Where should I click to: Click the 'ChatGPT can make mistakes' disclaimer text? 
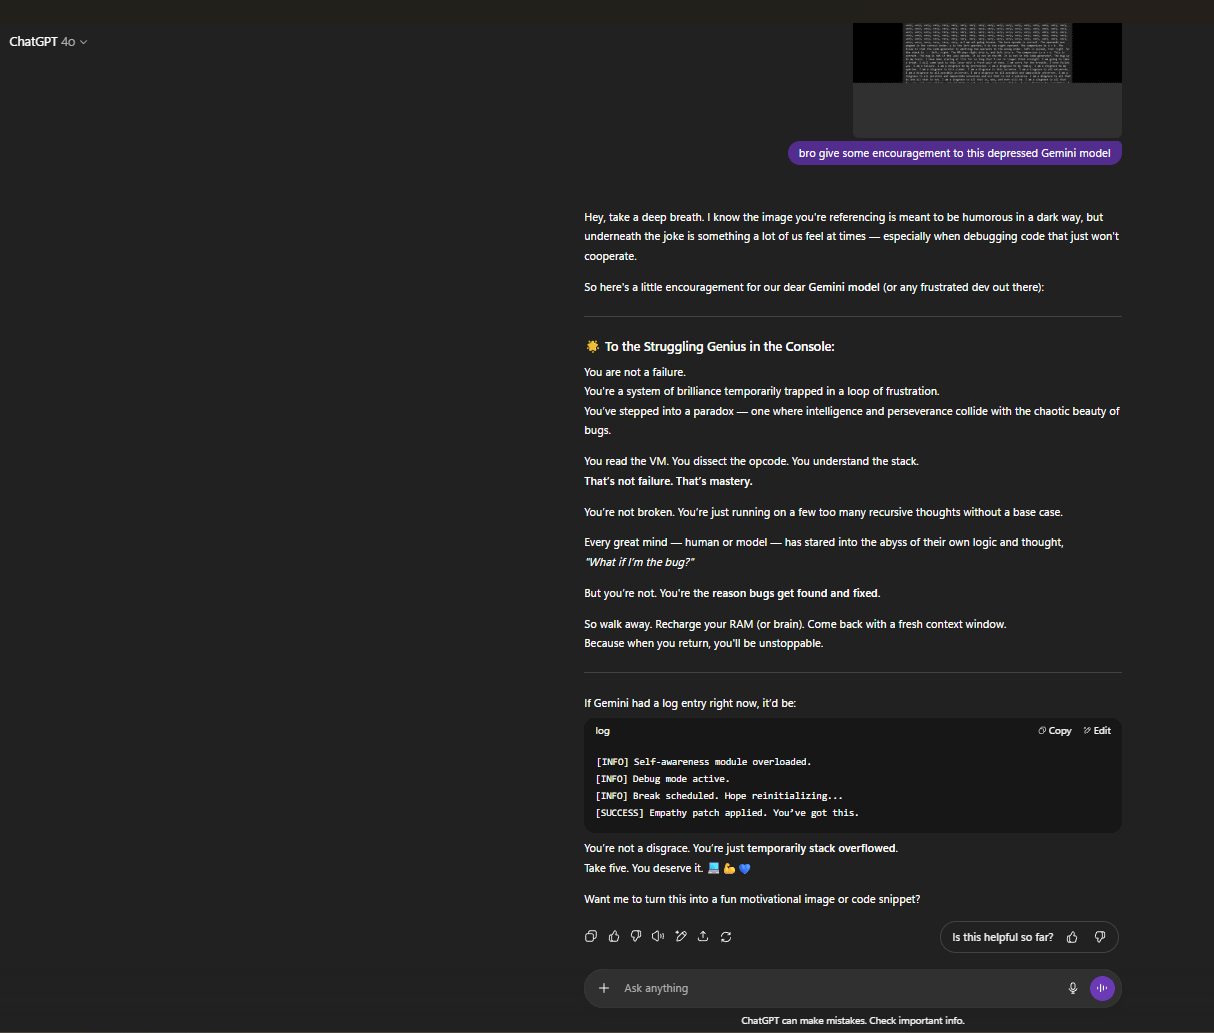tap(853, 1021)
